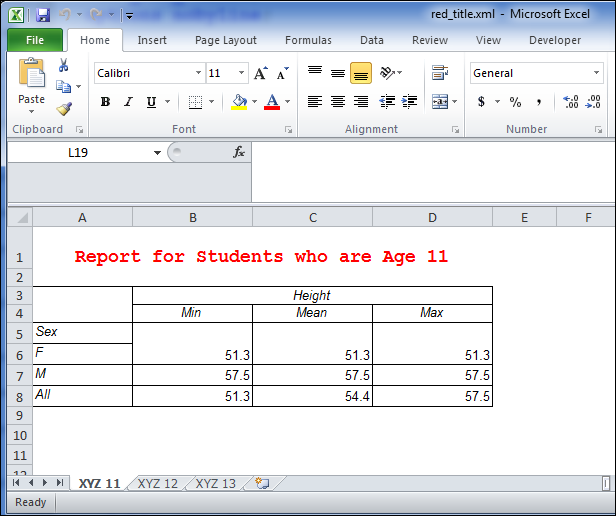Open the XYZ 12 sheet tab
Viewport: 616px width, 516px height.
(158, 484)
